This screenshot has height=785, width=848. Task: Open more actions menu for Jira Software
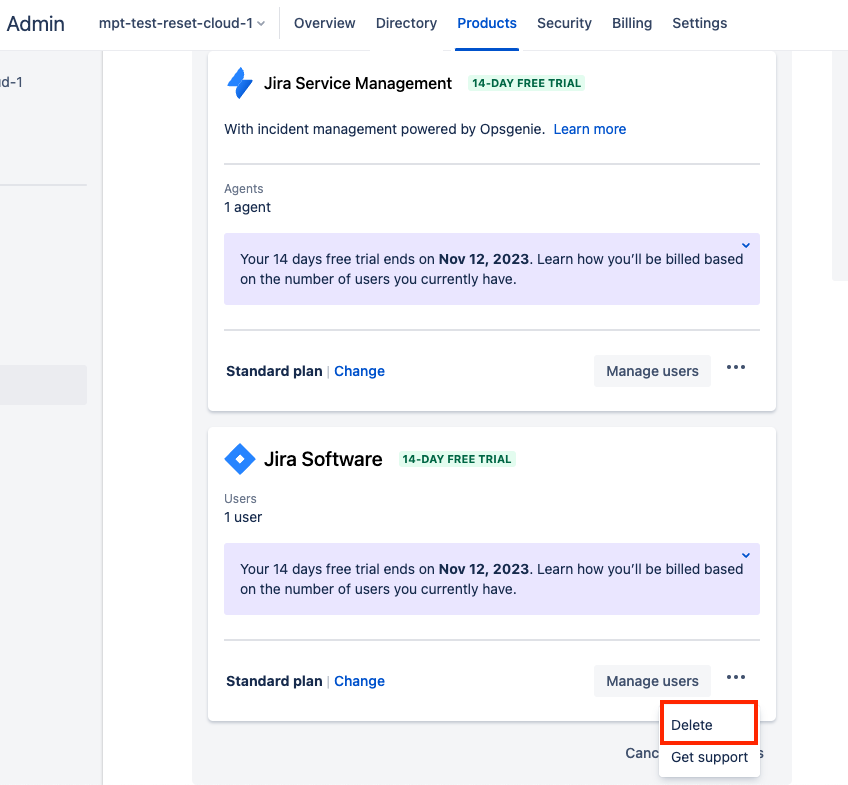736,678
